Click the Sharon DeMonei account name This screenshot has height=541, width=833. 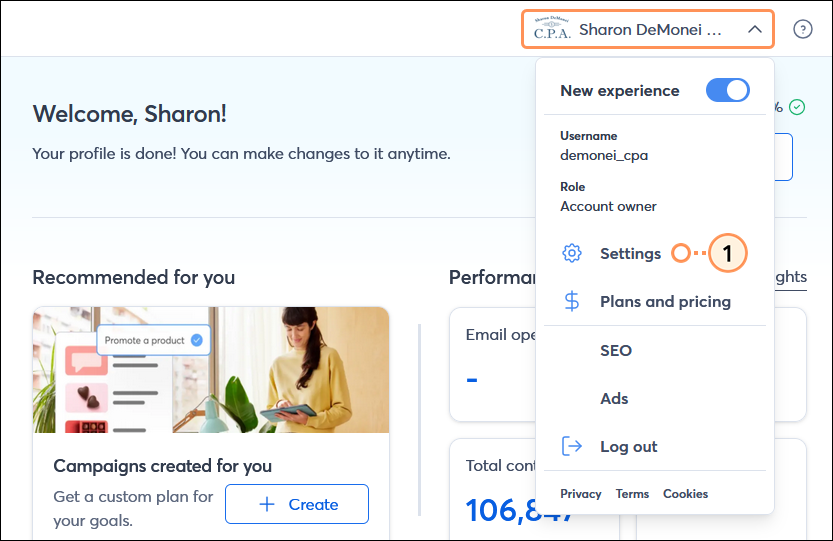(650, 29)
